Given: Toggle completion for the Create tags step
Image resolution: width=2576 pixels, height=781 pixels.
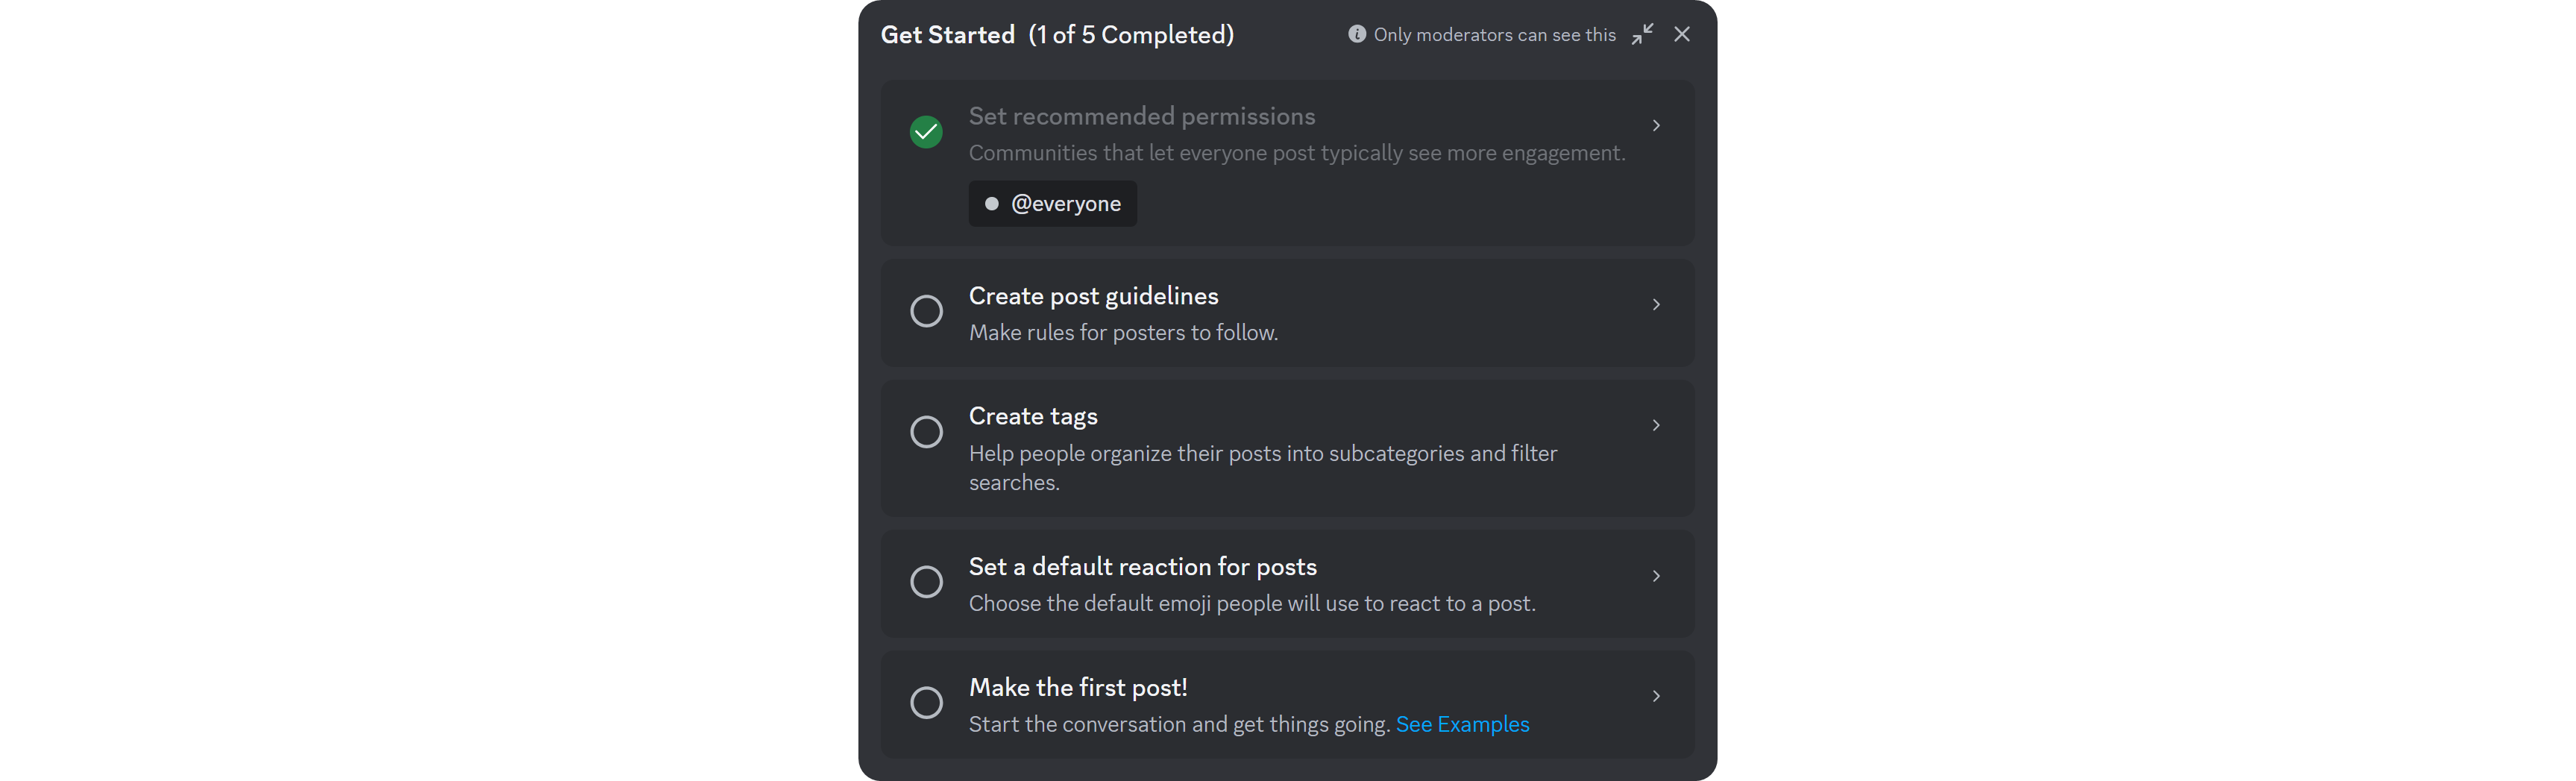Looking at the screenshot, I should pyautogui.click(x=927, y=431).
